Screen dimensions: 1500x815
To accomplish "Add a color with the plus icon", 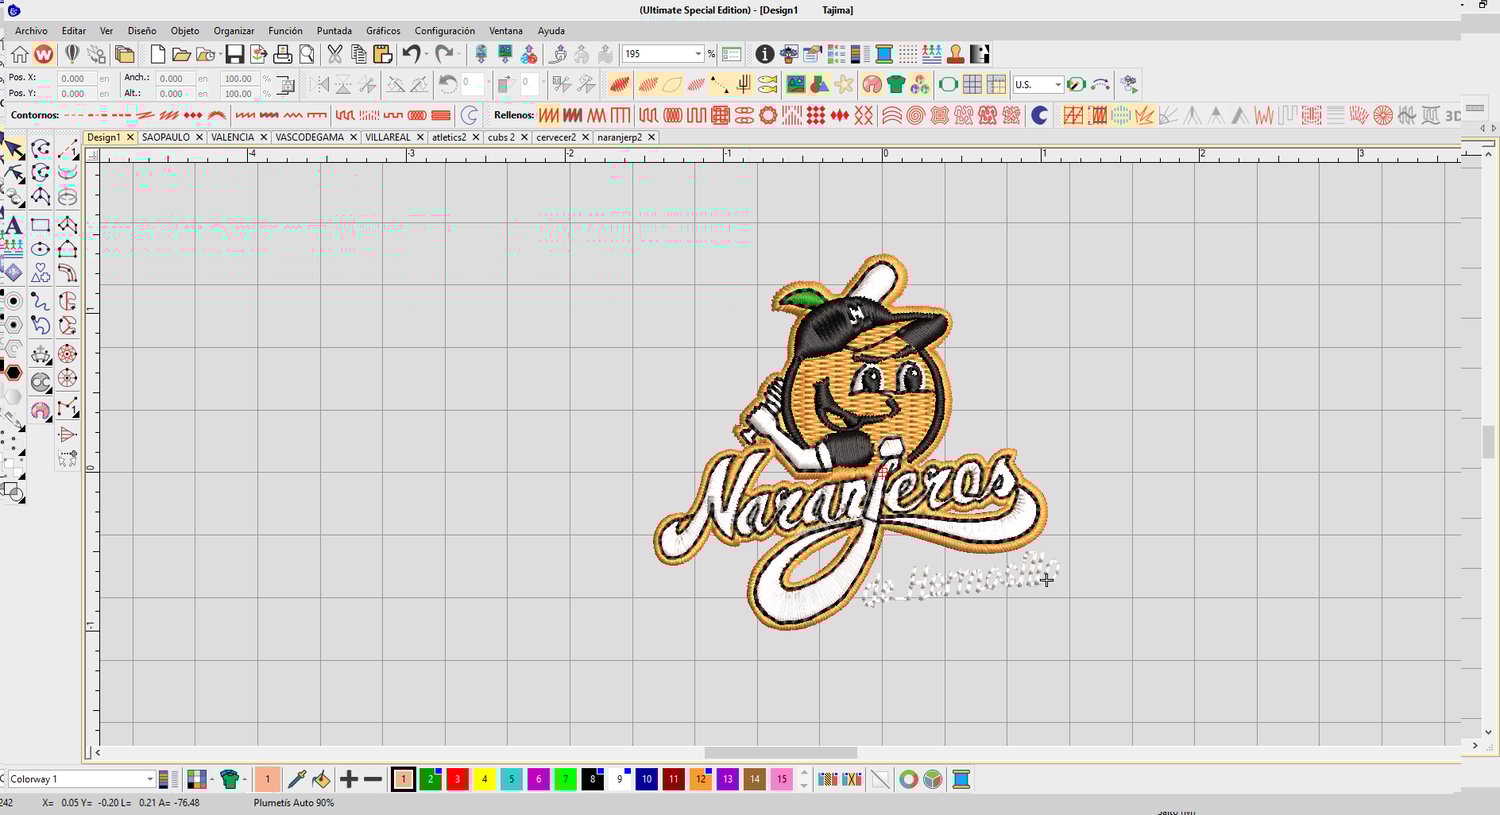I will (349, 779).
